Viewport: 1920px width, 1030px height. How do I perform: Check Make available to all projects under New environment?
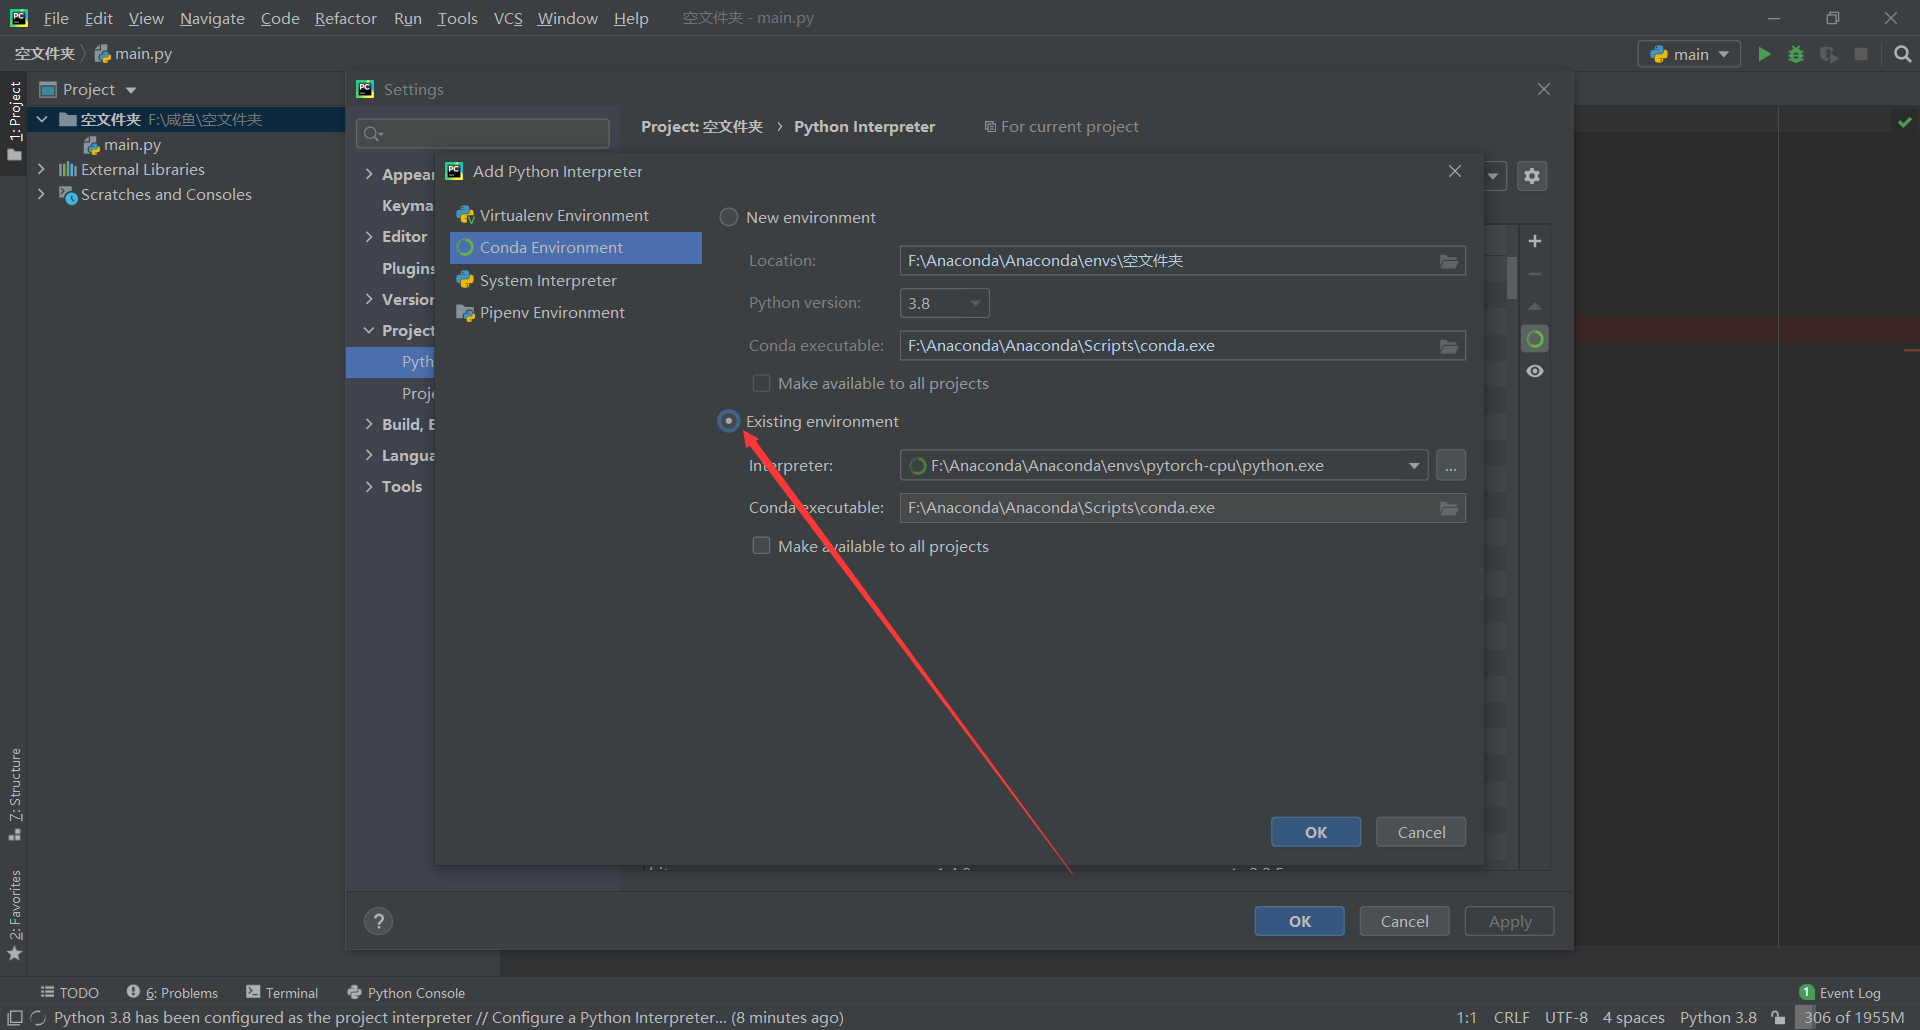coord(761,383)
